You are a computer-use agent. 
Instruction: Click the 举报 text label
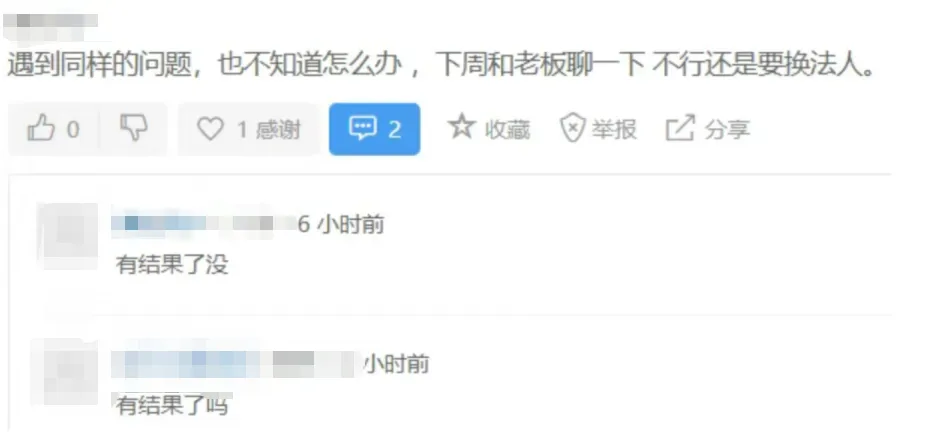[613, 130]
